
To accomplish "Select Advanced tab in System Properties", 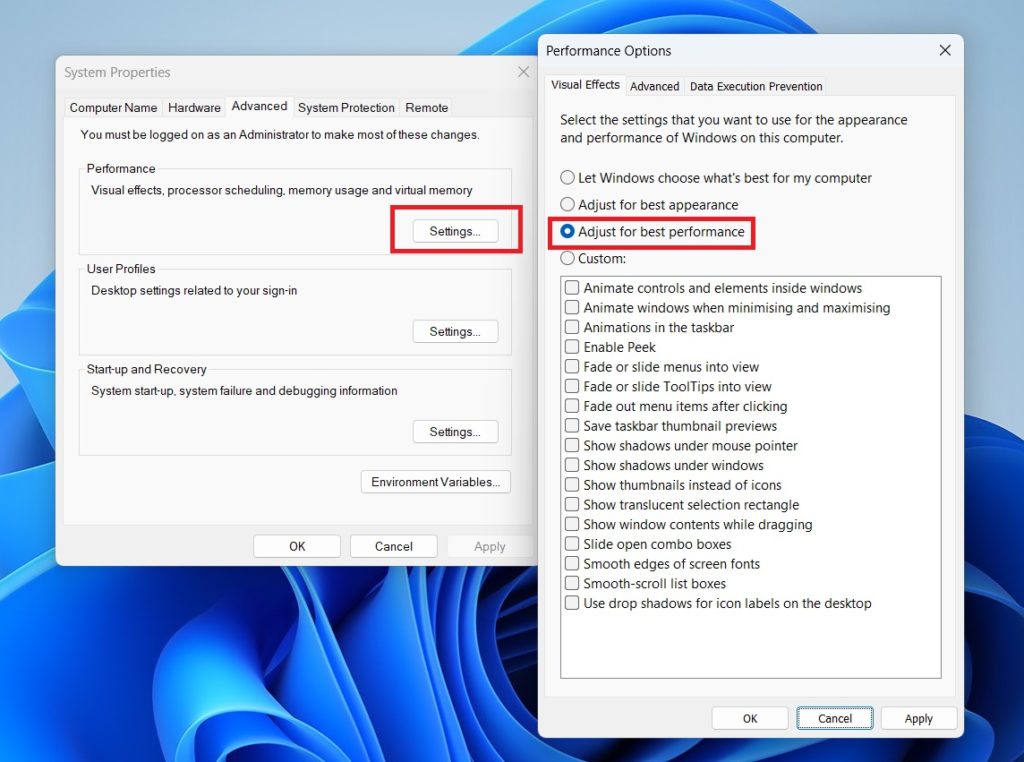I will point(259,106).
